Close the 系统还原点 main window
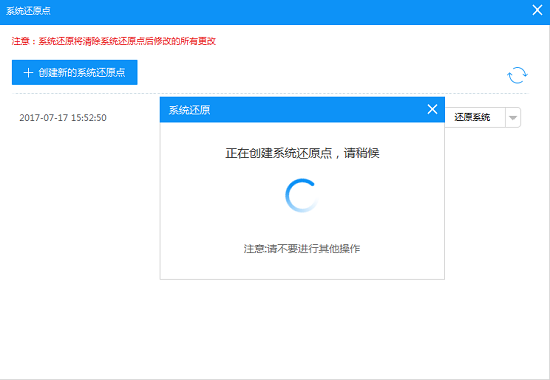 (x=537, y=10)
